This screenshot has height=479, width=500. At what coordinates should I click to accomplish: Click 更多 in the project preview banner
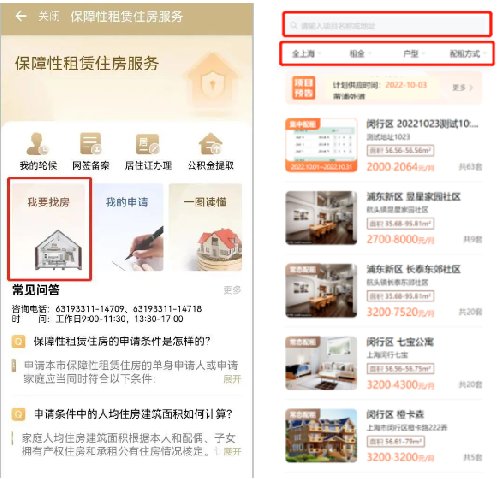pos(462,88)
